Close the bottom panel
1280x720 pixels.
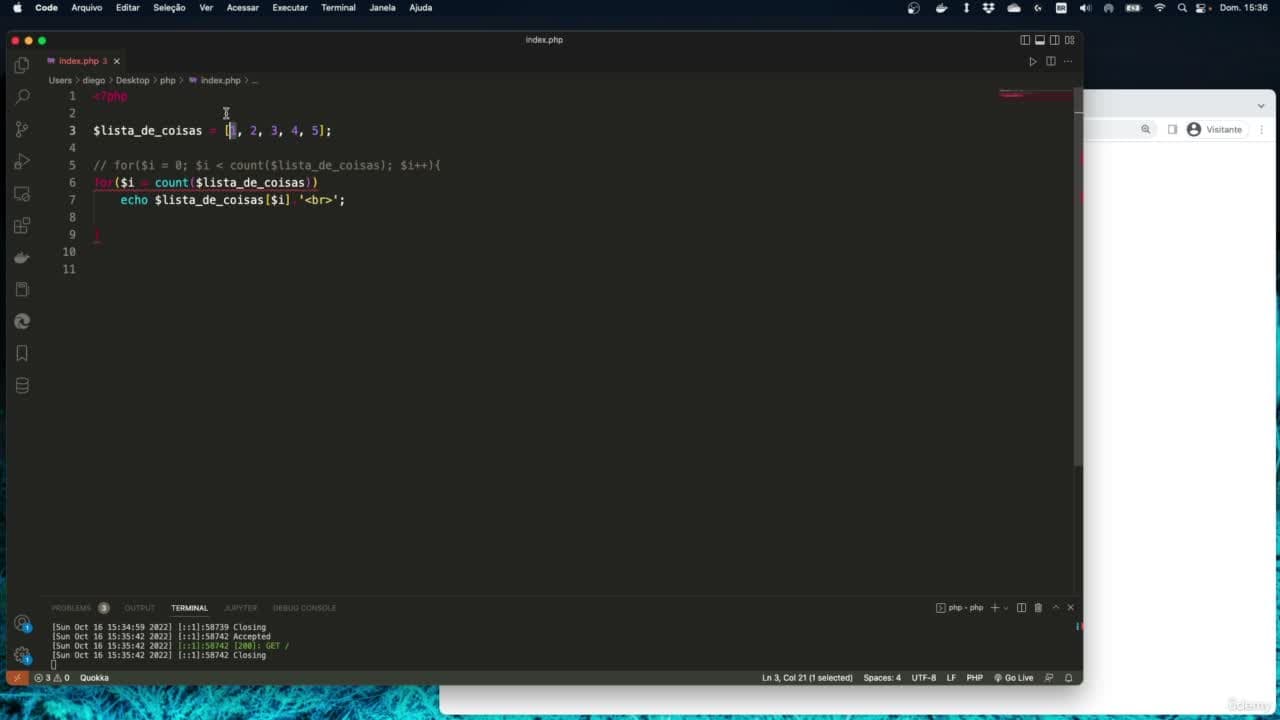[1070, 608]
